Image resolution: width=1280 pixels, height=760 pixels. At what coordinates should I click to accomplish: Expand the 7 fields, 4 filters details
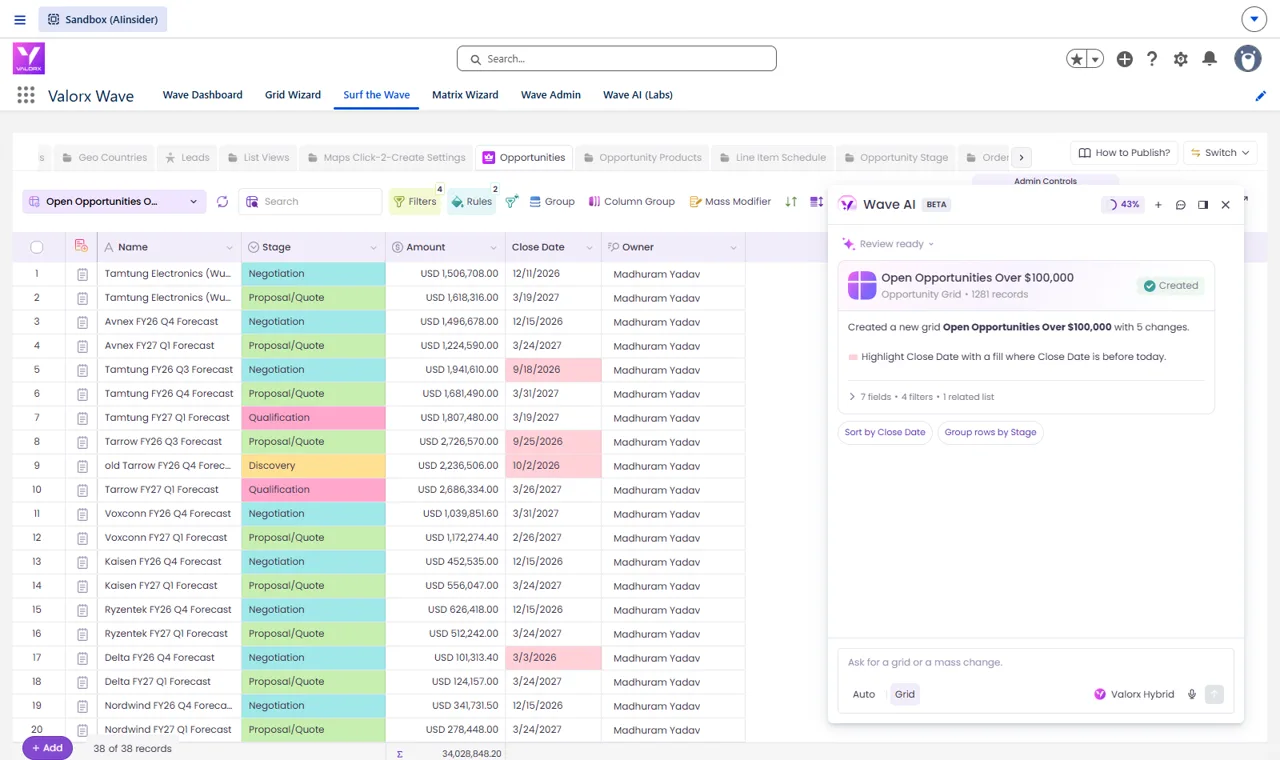[921, 397]
